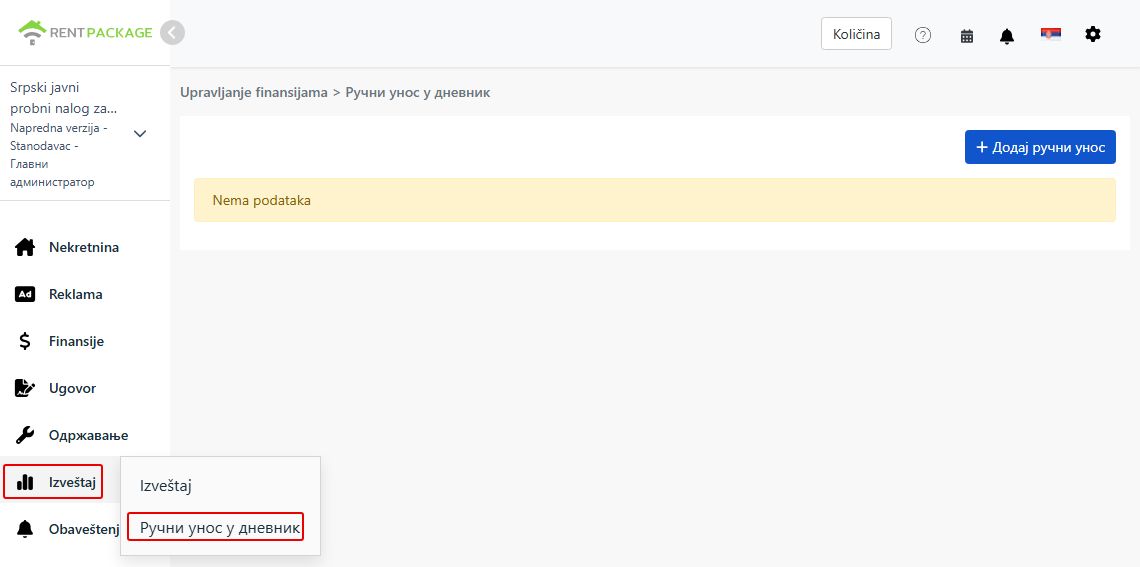This screenshot has height=567, width=1140.
Task: Click the RentPackage logo
Action: pyautogui.click(x=85, y=33)
